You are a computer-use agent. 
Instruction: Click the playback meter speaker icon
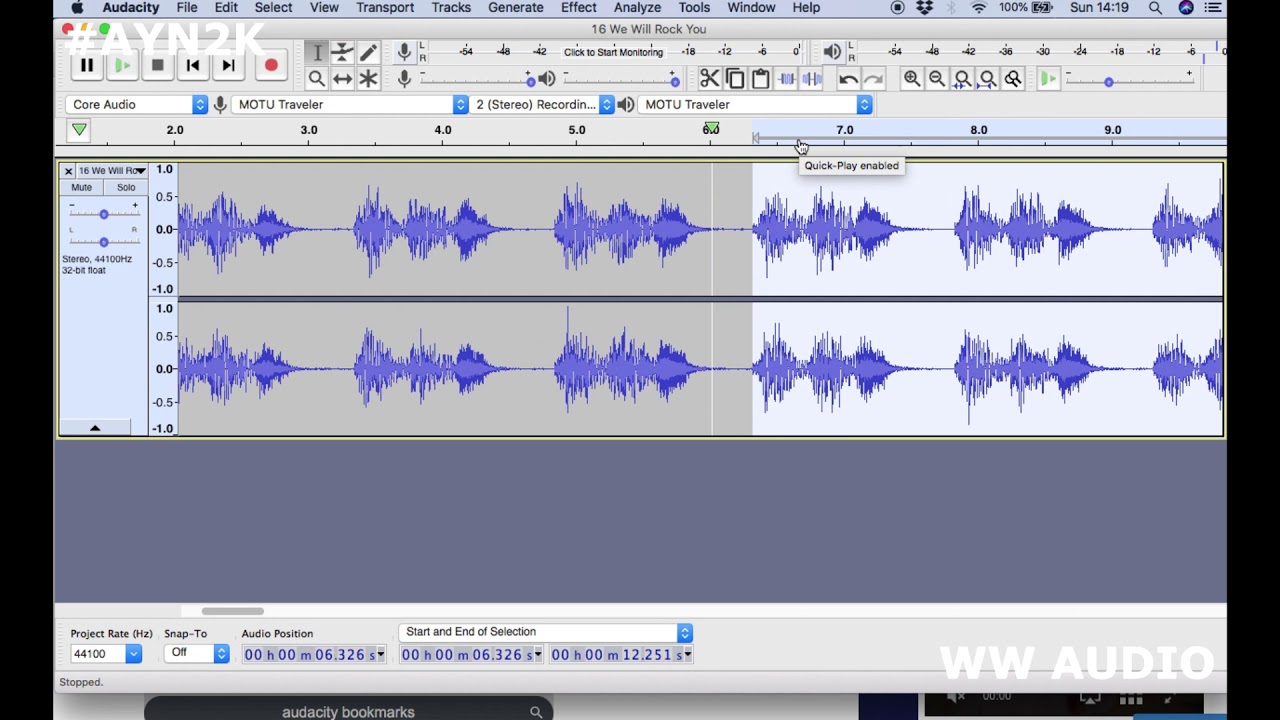tap(832, 52)
